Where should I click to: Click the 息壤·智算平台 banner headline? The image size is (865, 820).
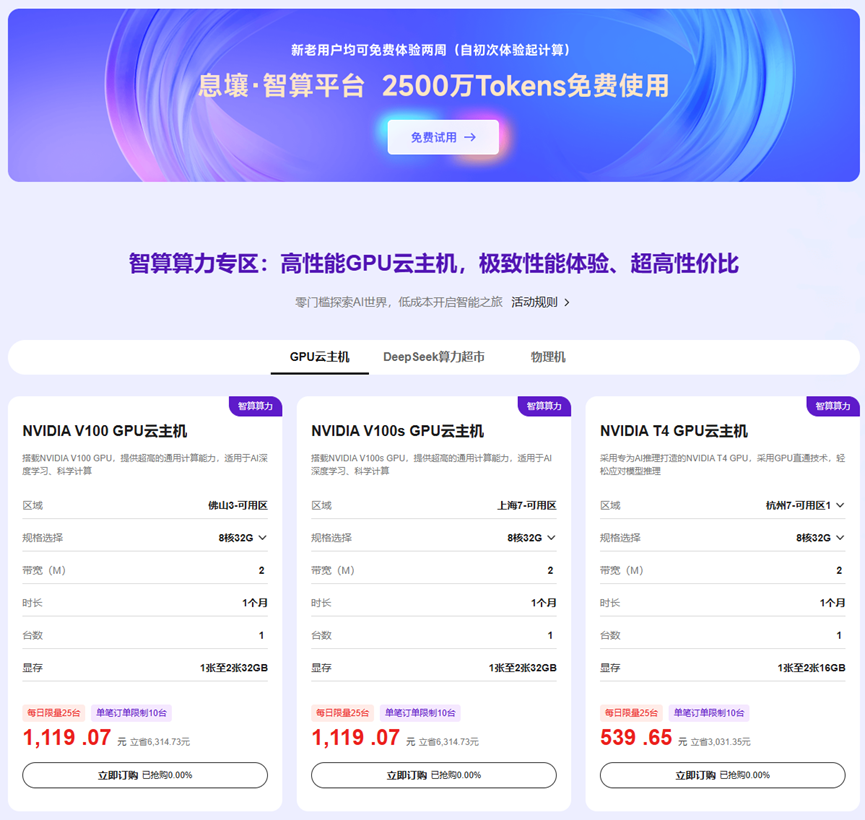click(281, 86)
